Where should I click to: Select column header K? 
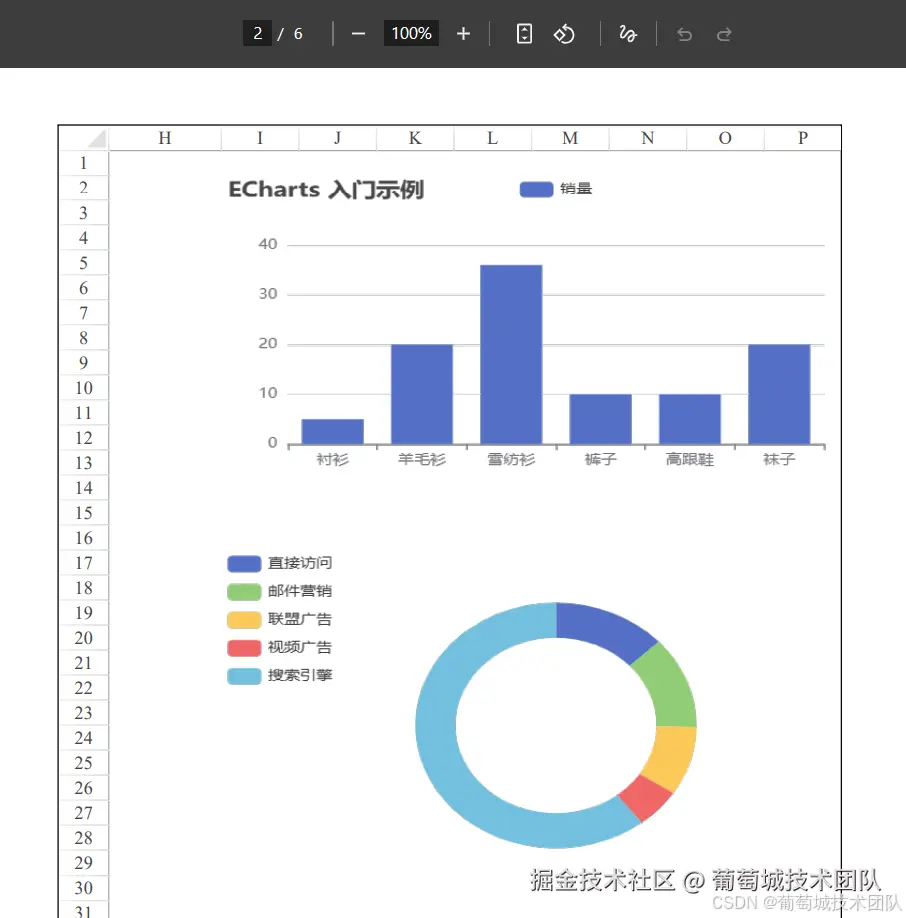[414, 137]
